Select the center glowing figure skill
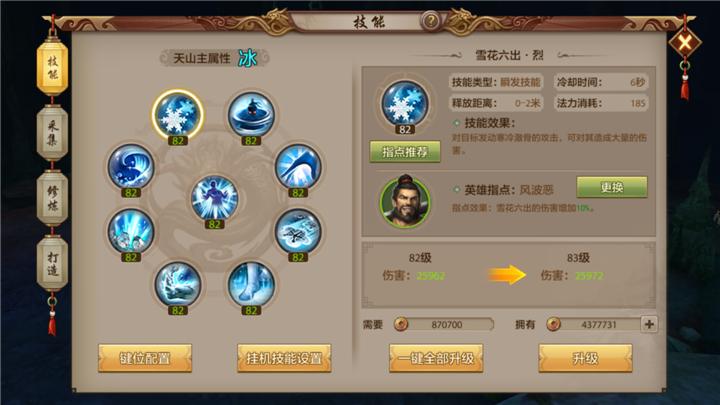 214,198
